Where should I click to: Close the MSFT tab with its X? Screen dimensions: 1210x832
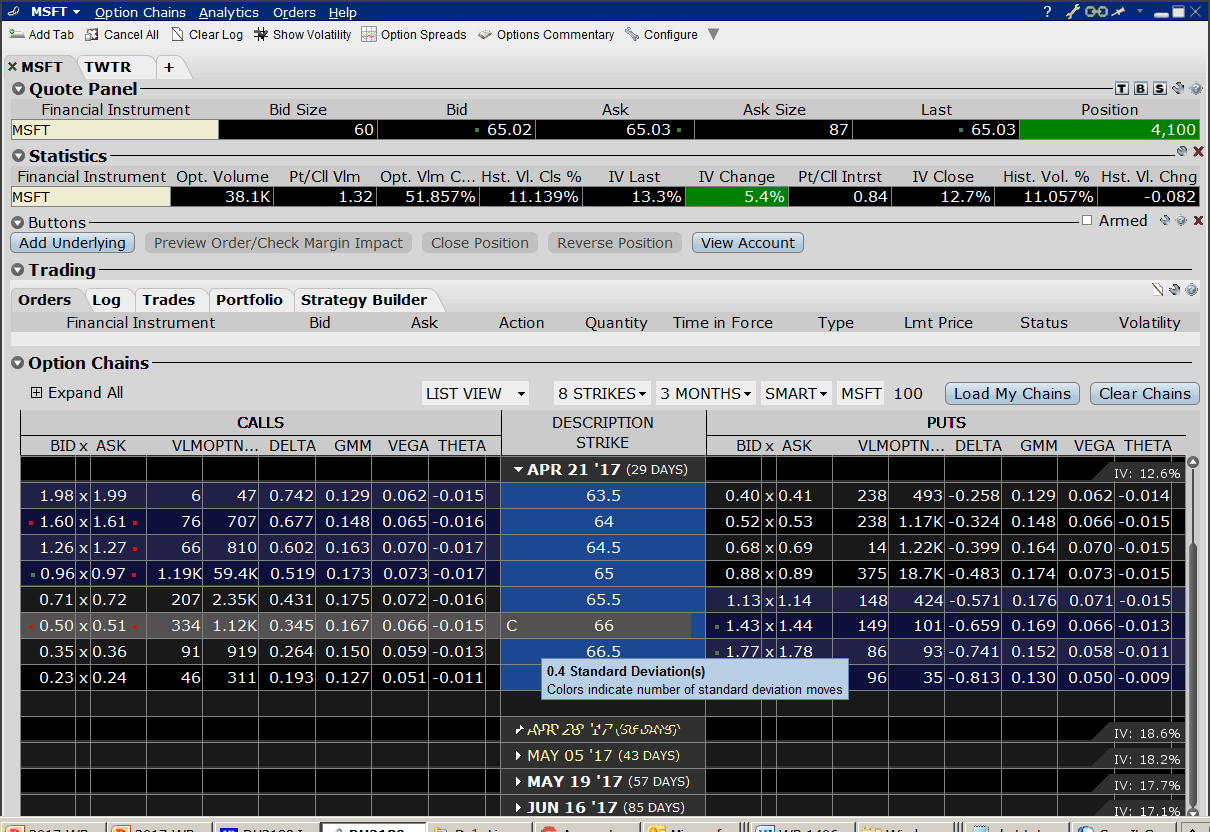(13, 67)
